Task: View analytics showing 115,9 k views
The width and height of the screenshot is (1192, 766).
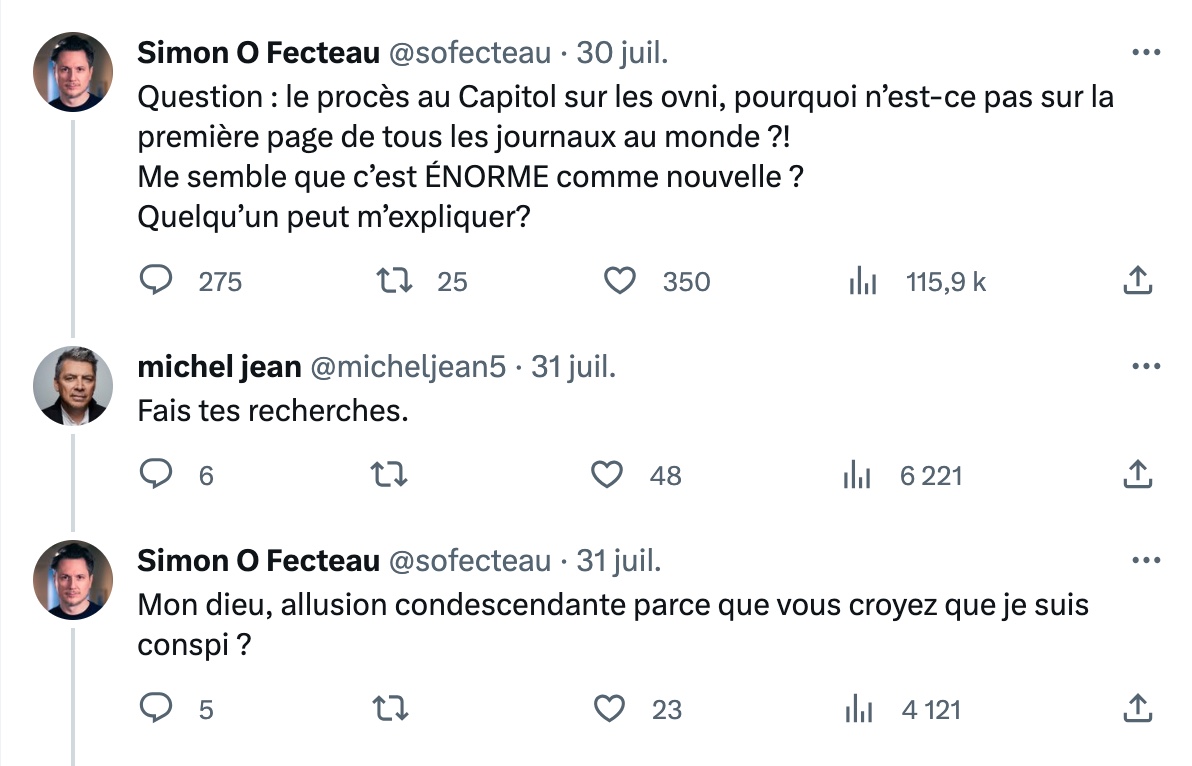Action: [x=862, y=282]
